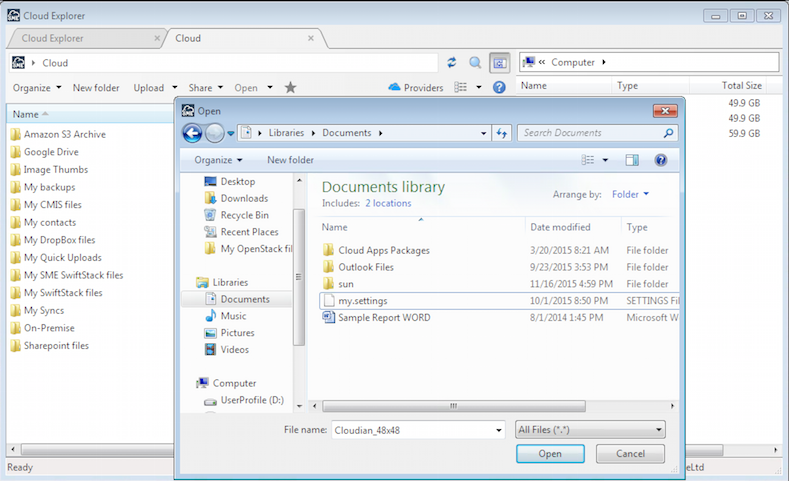Open the Arrange by Folder dropdown
This screenshot has width=789, height=481.
pyautogui.click(x=630, y=194)
